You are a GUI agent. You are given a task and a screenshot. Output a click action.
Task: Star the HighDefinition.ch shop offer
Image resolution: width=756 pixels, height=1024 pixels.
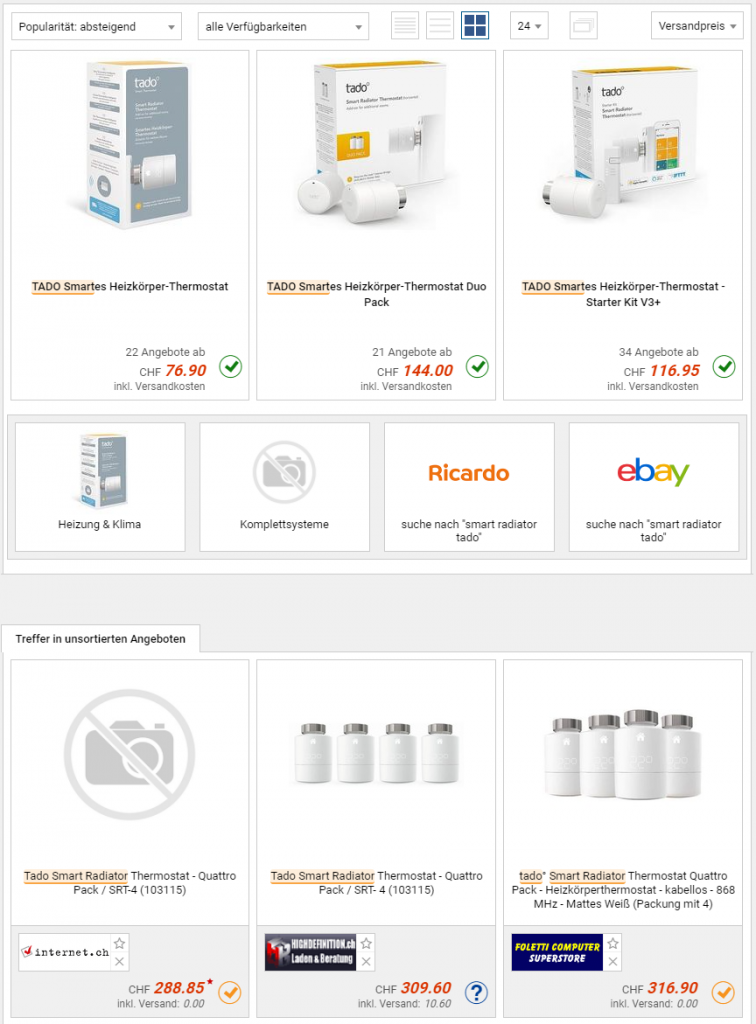click(366, 943)
